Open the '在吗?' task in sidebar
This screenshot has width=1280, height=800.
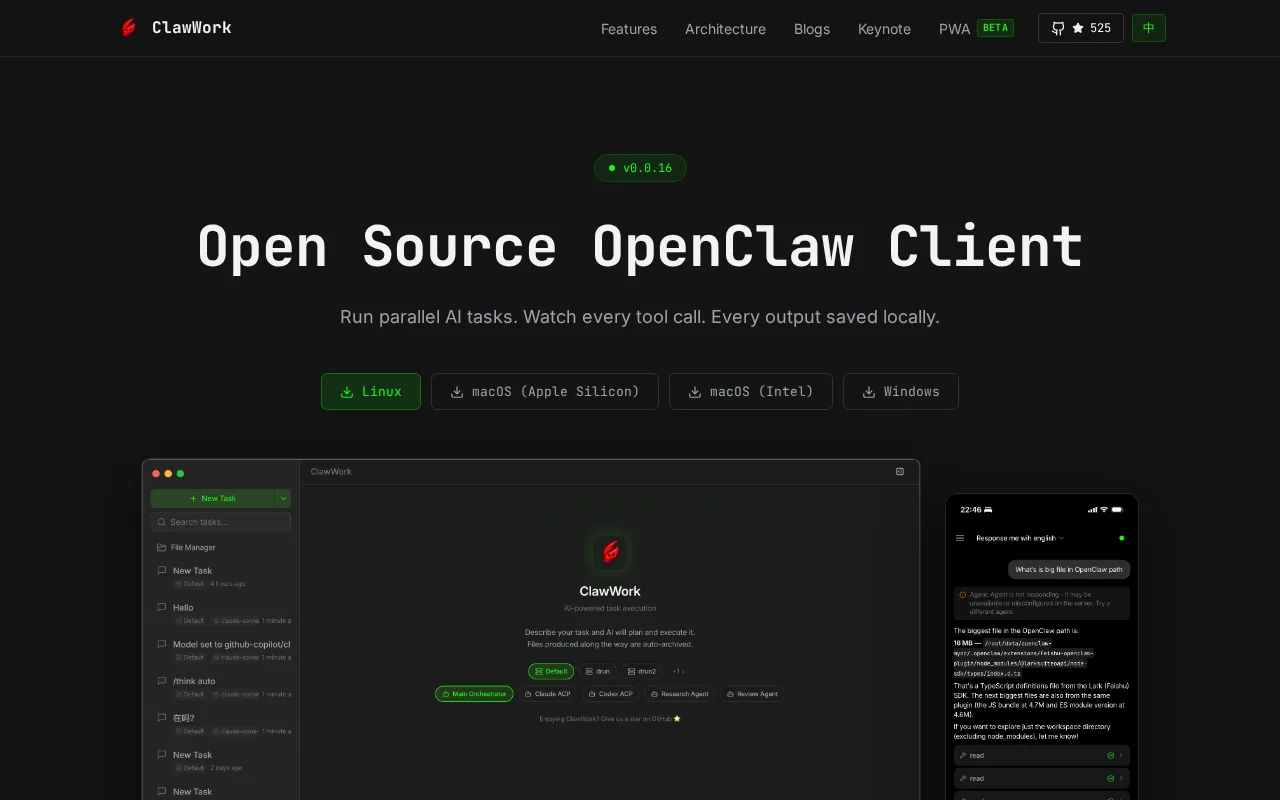pos(221,724)
